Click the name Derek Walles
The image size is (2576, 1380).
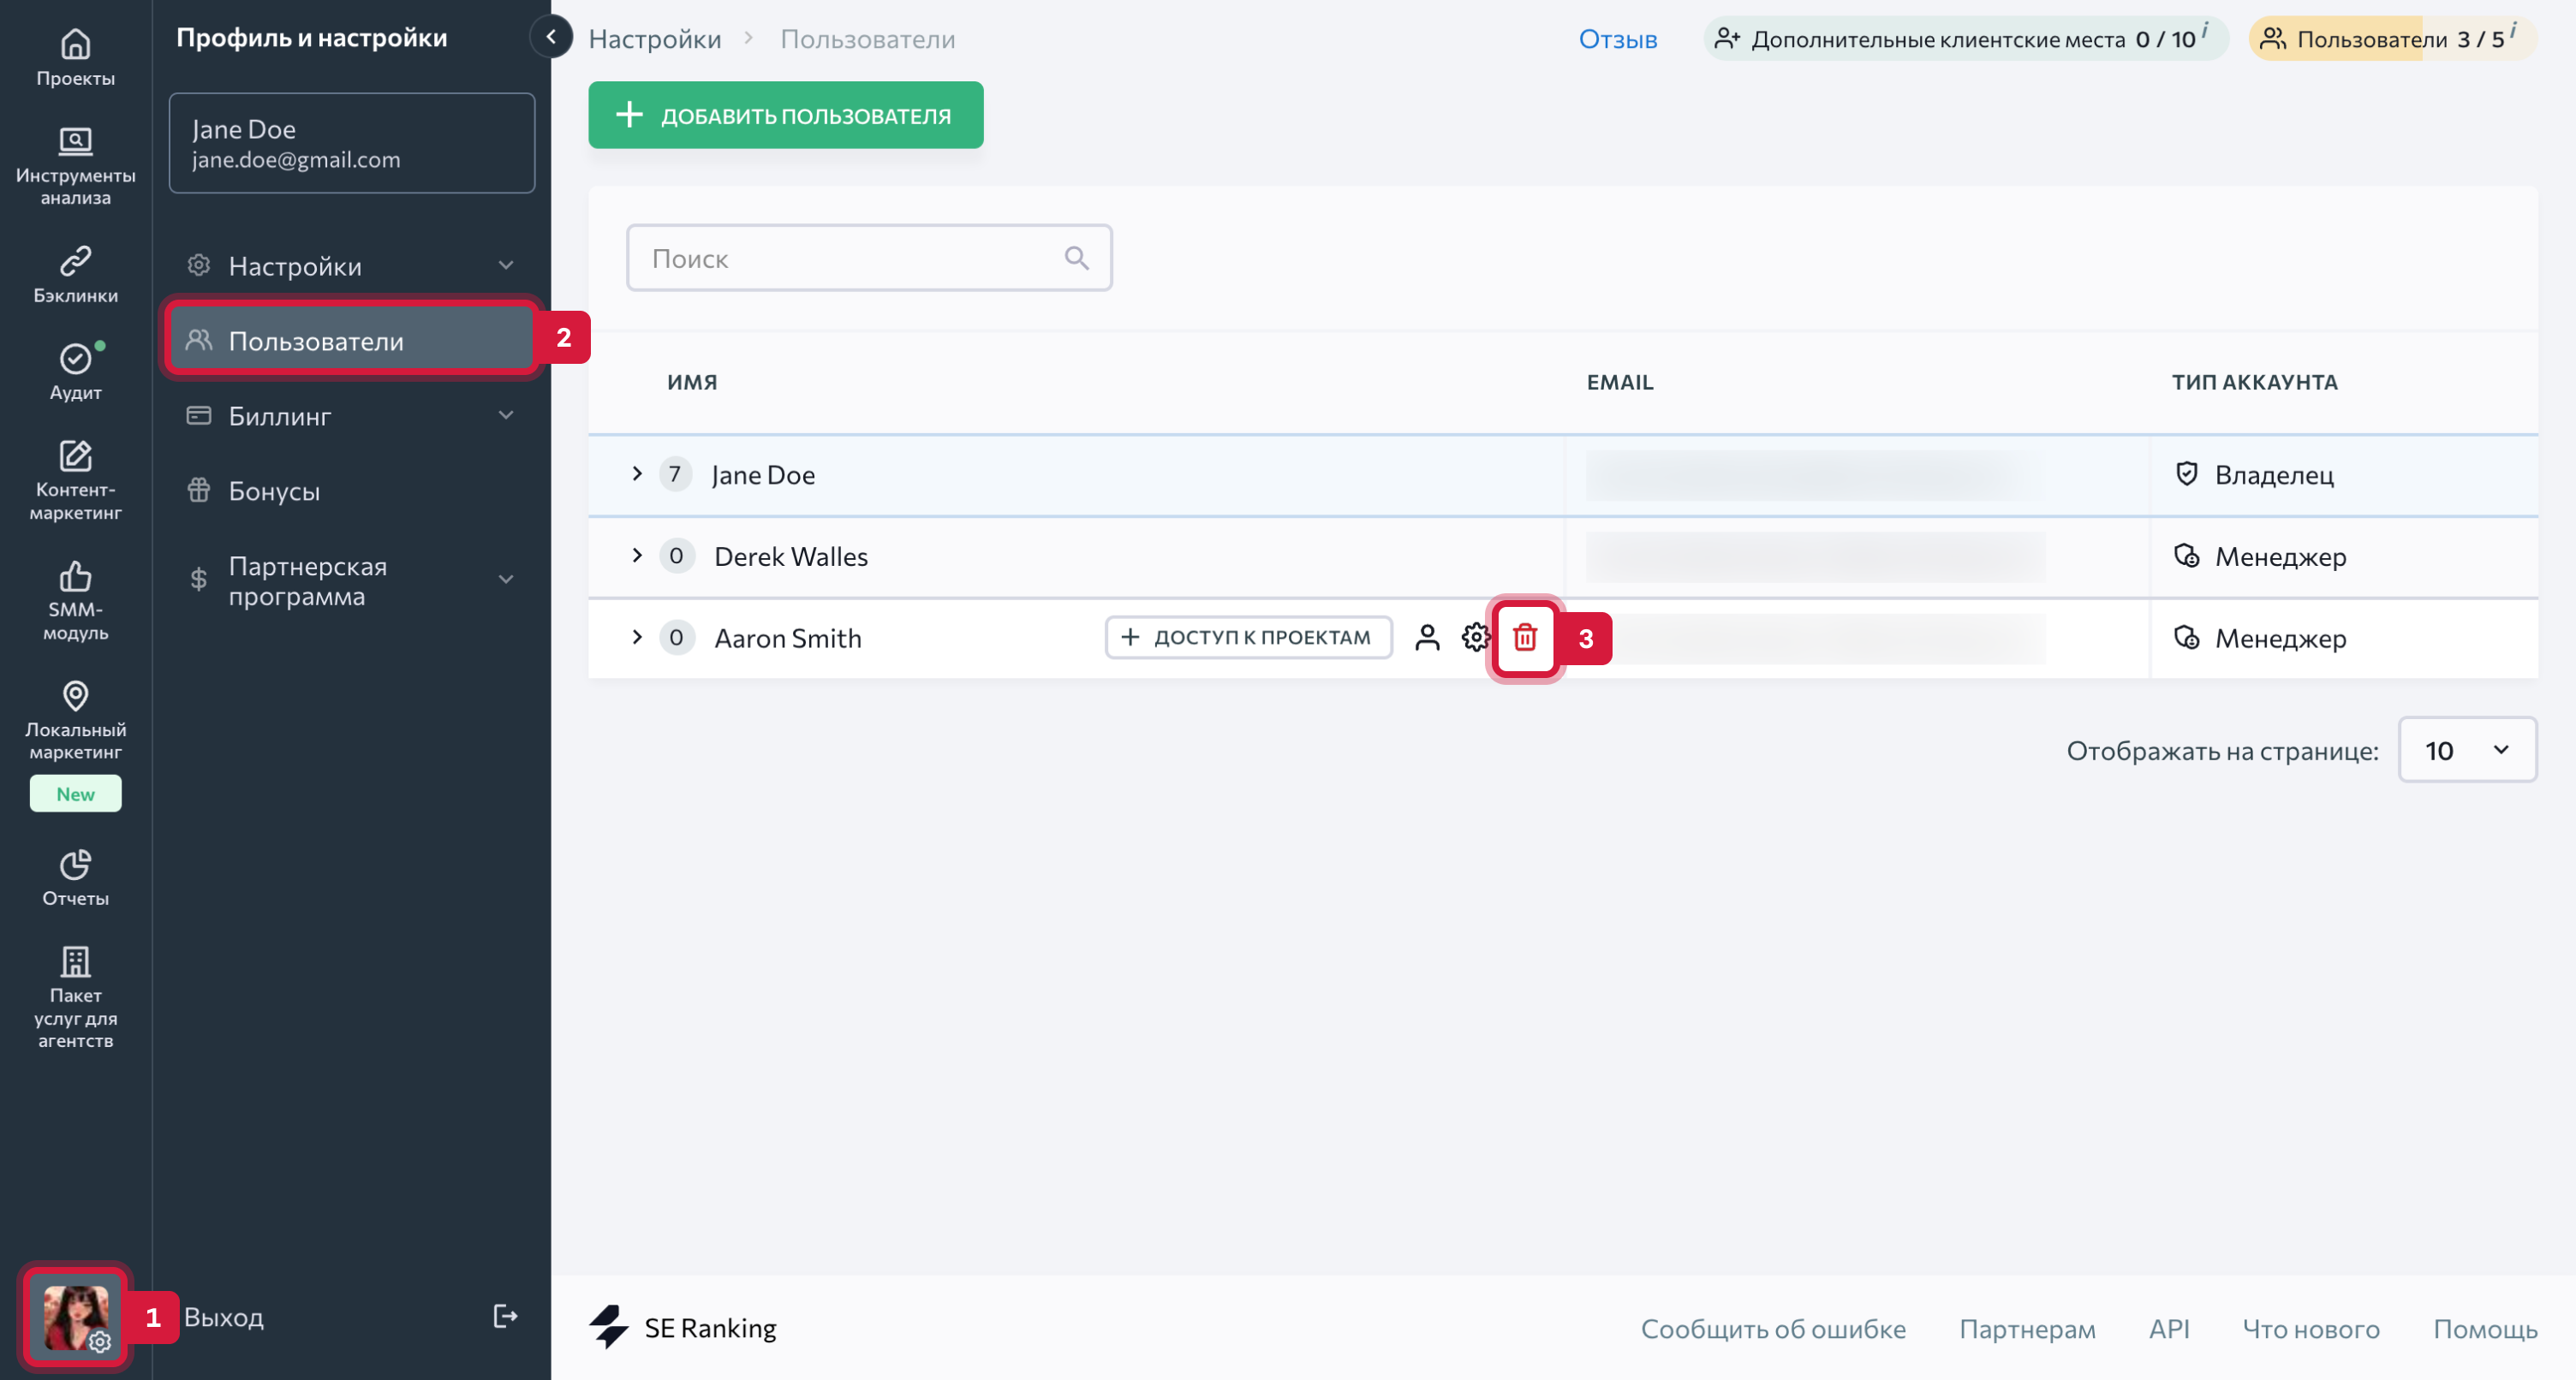pos(790,556)
